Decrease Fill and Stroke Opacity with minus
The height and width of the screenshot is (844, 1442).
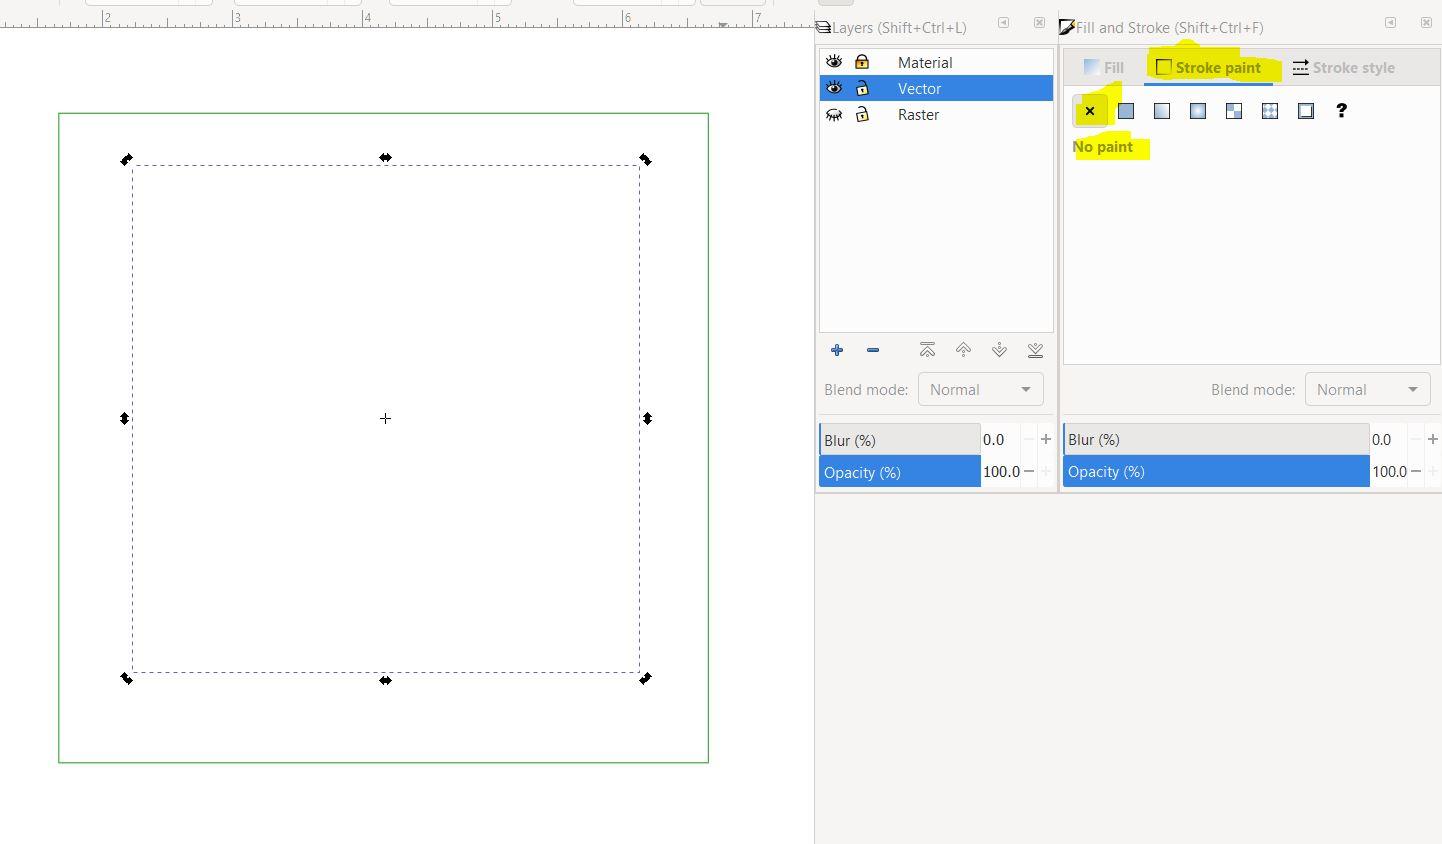coord(1416,471)
